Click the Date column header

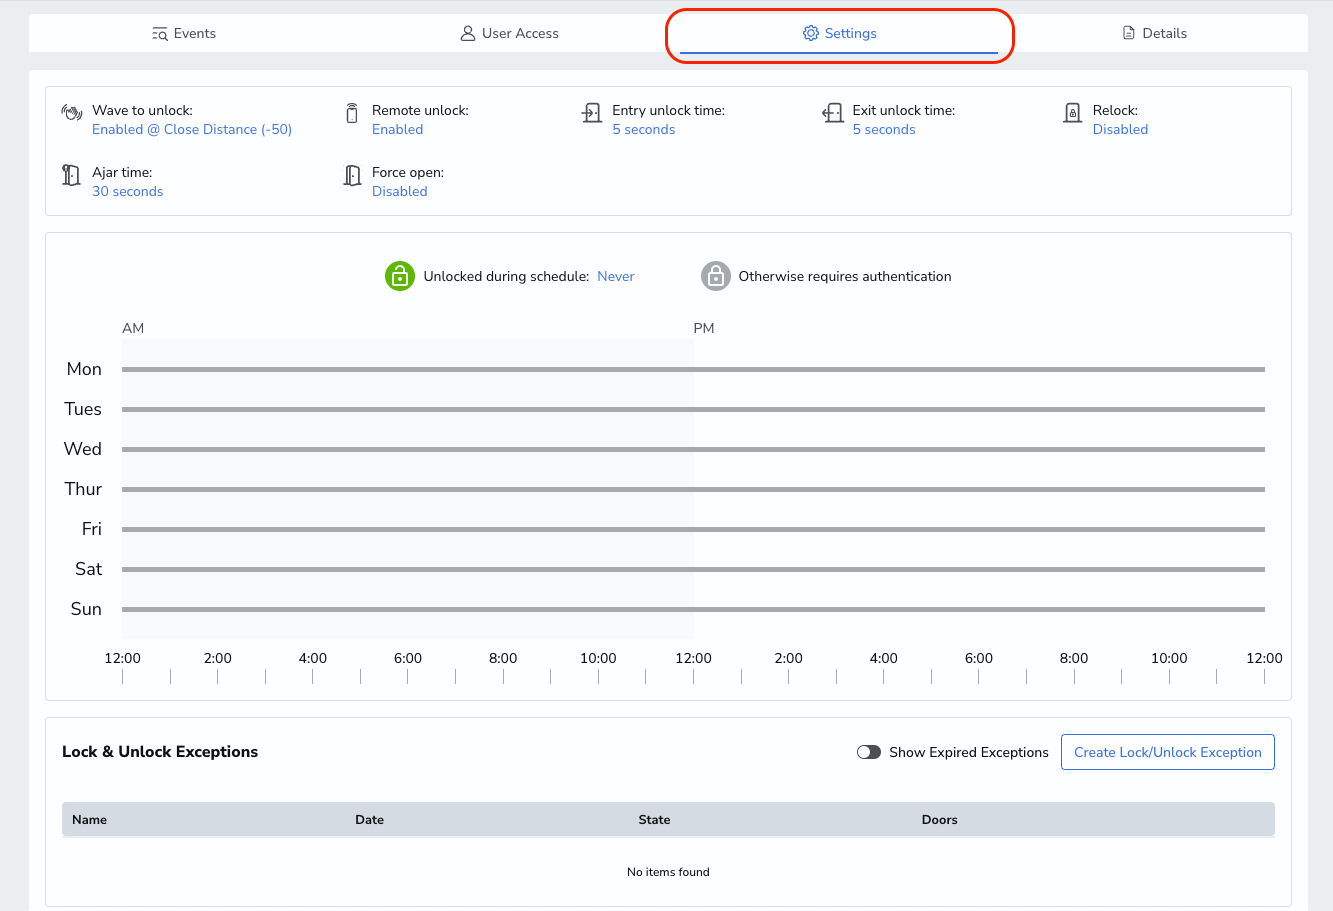click(369, 819)
